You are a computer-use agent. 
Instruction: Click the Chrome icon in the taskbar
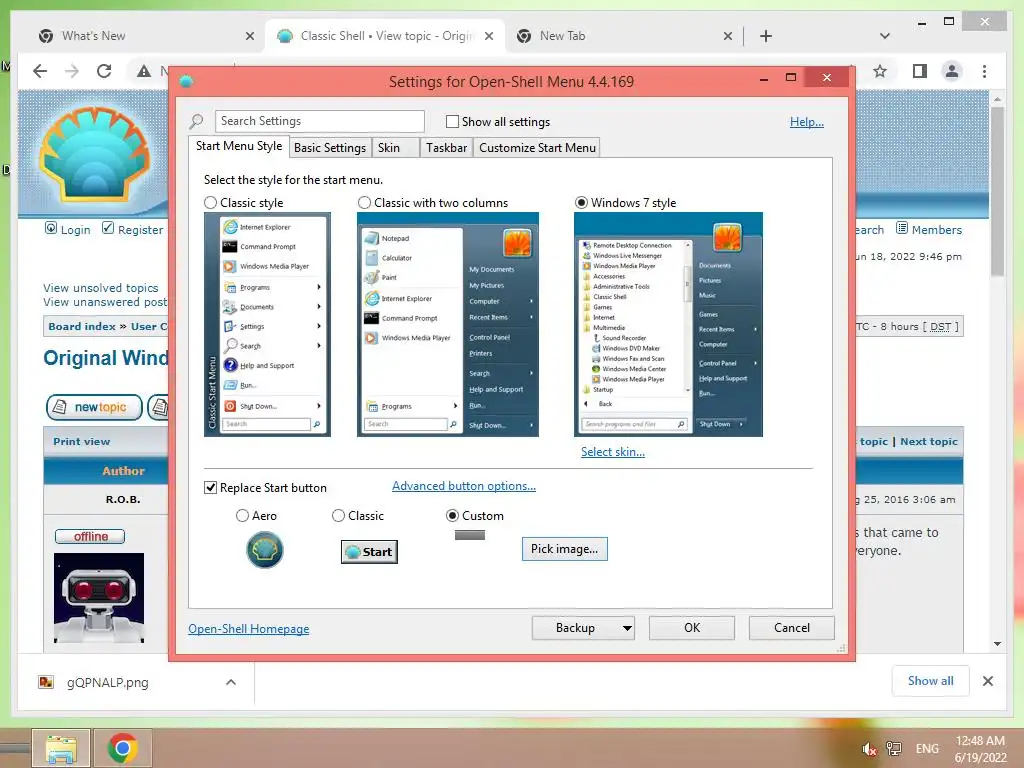(x=123, y=748)
